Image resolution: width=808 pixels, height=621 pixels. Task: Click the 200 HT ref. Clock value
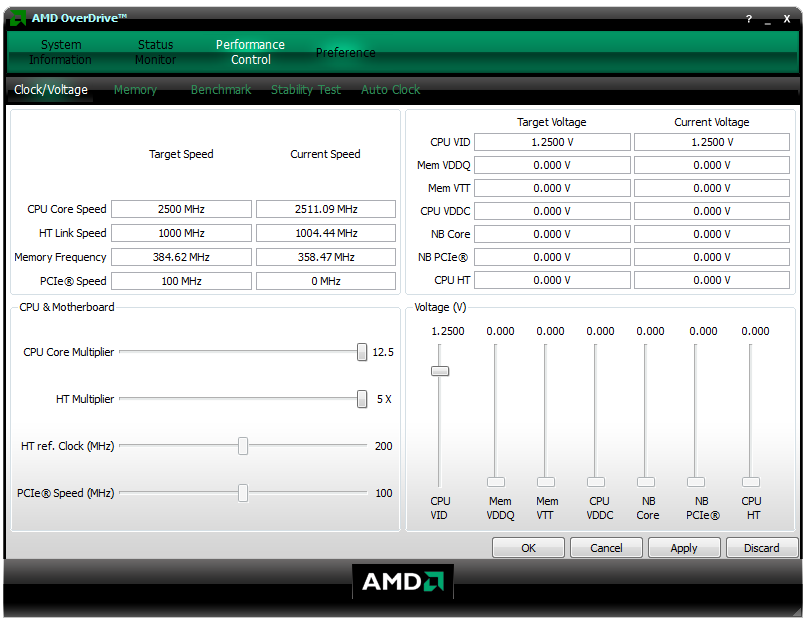pyautogui.click(x=383, y=446)
